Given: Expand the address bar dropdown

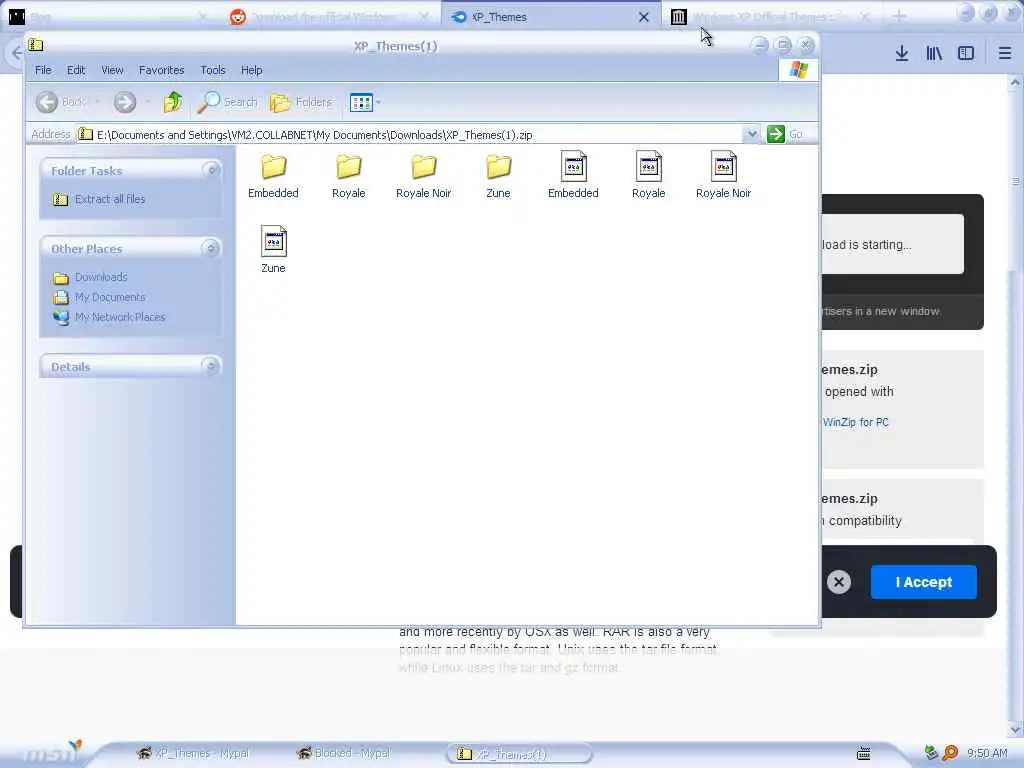Looking at the screenshot, I should (751, 134).
